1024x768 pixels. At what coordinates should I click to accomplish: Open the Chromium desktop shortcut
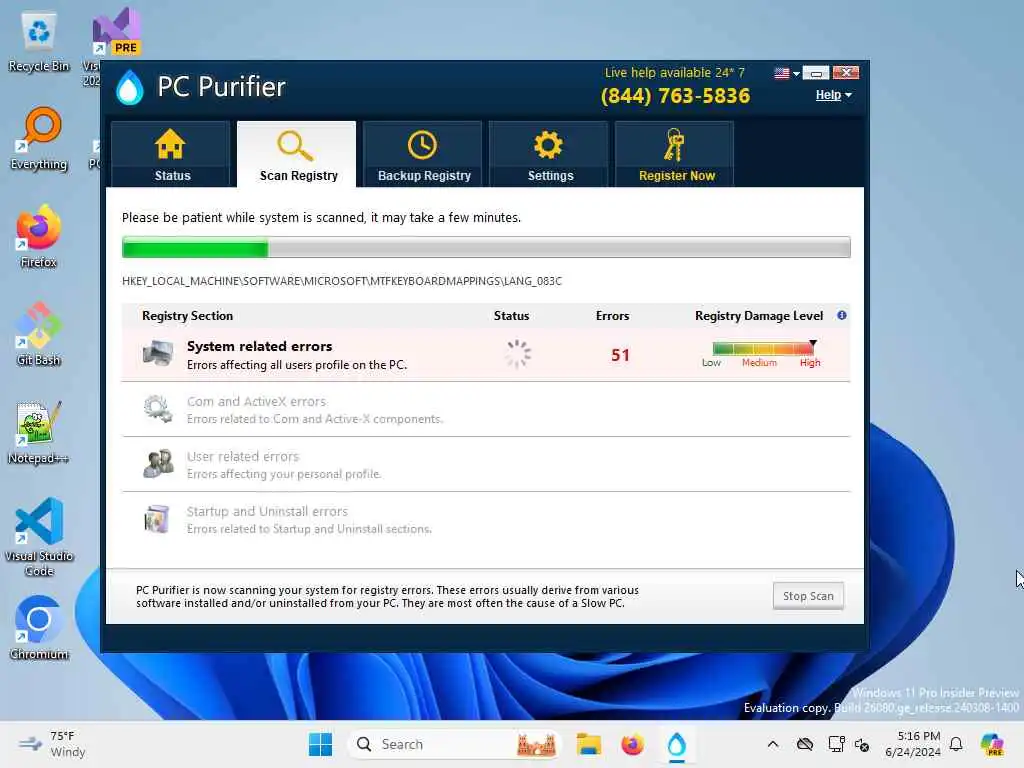pos(39,628)
